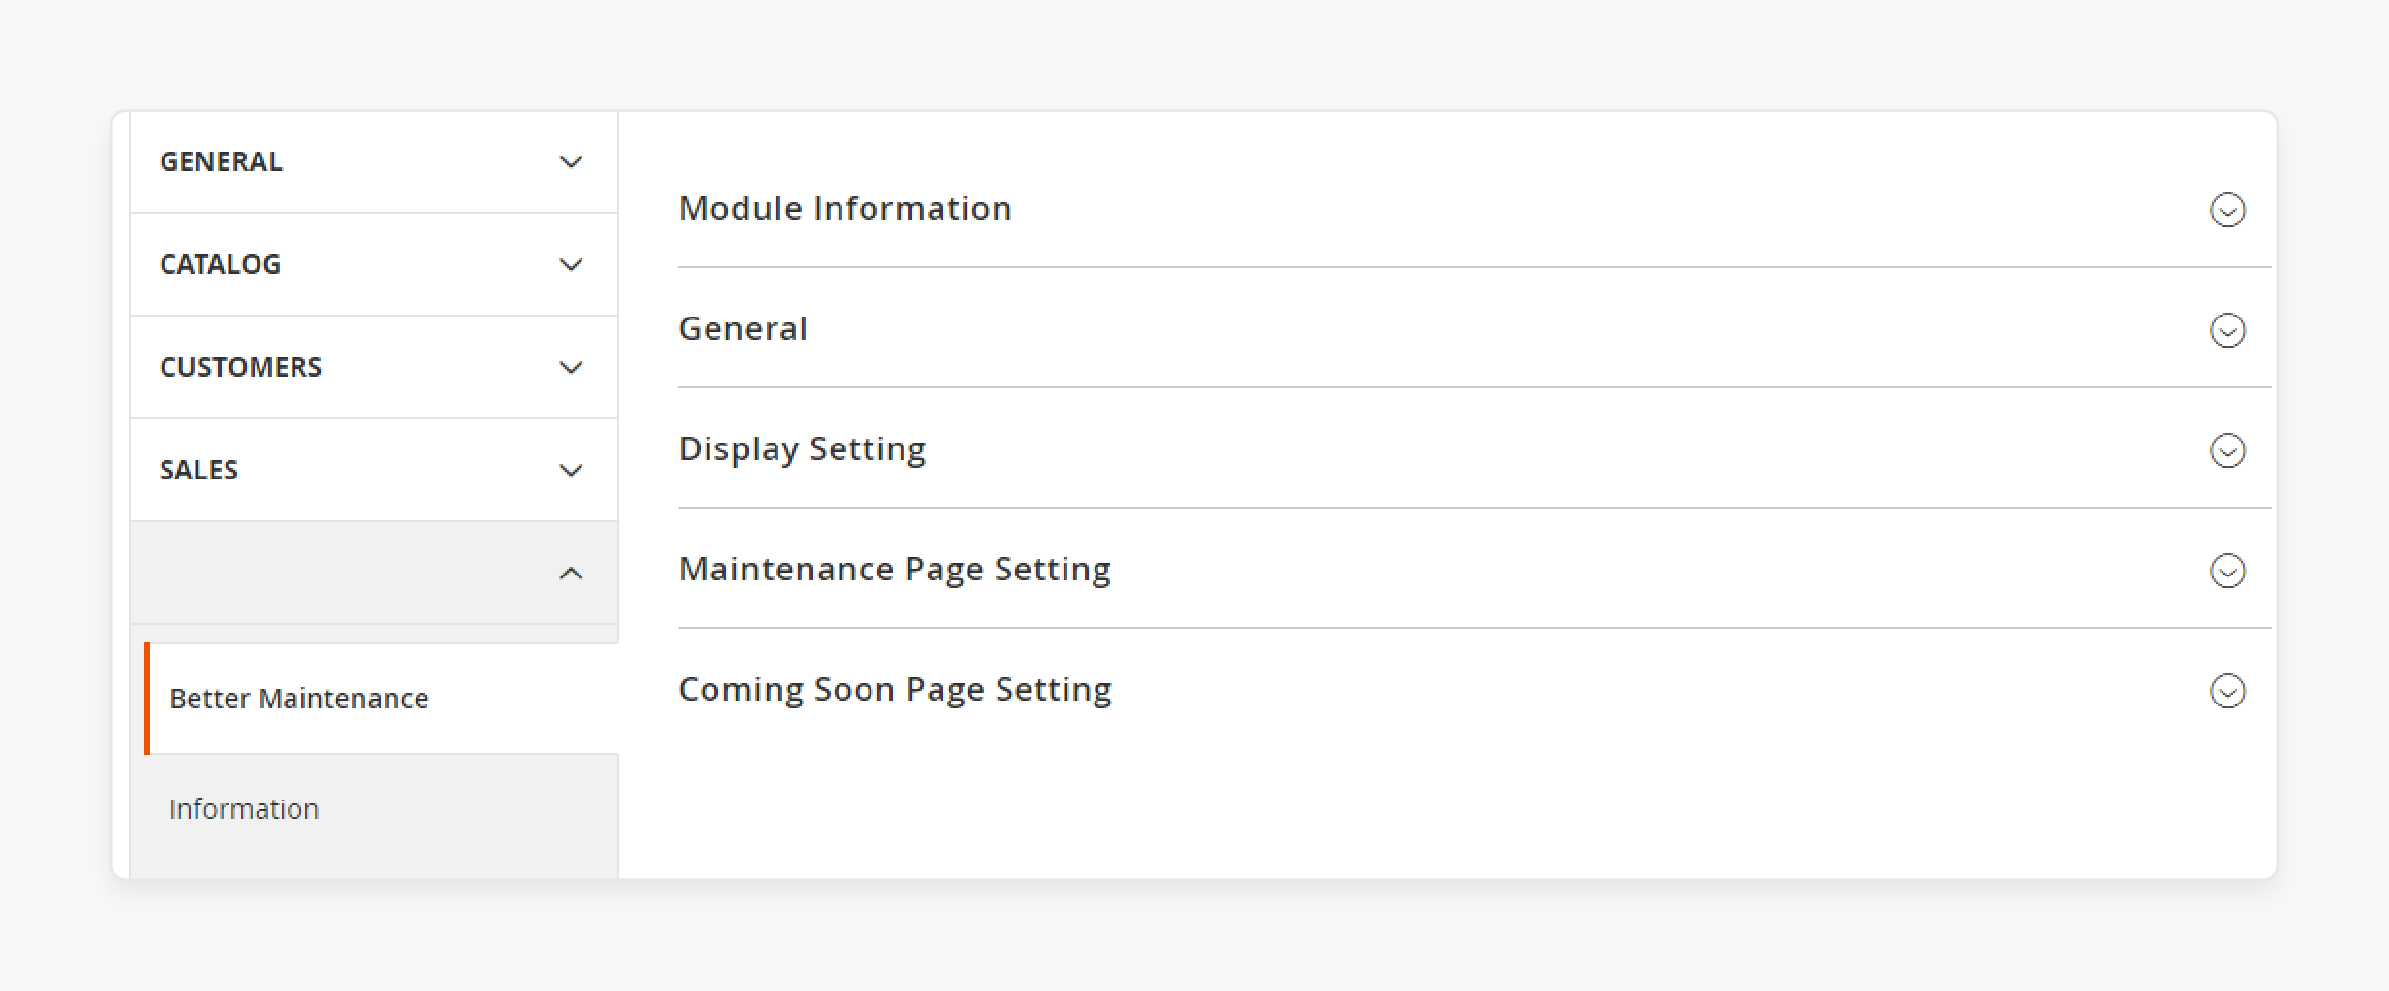The image size is (2389, 991).
Task: Open the SALES configuration tab
Action: (374, 470)
